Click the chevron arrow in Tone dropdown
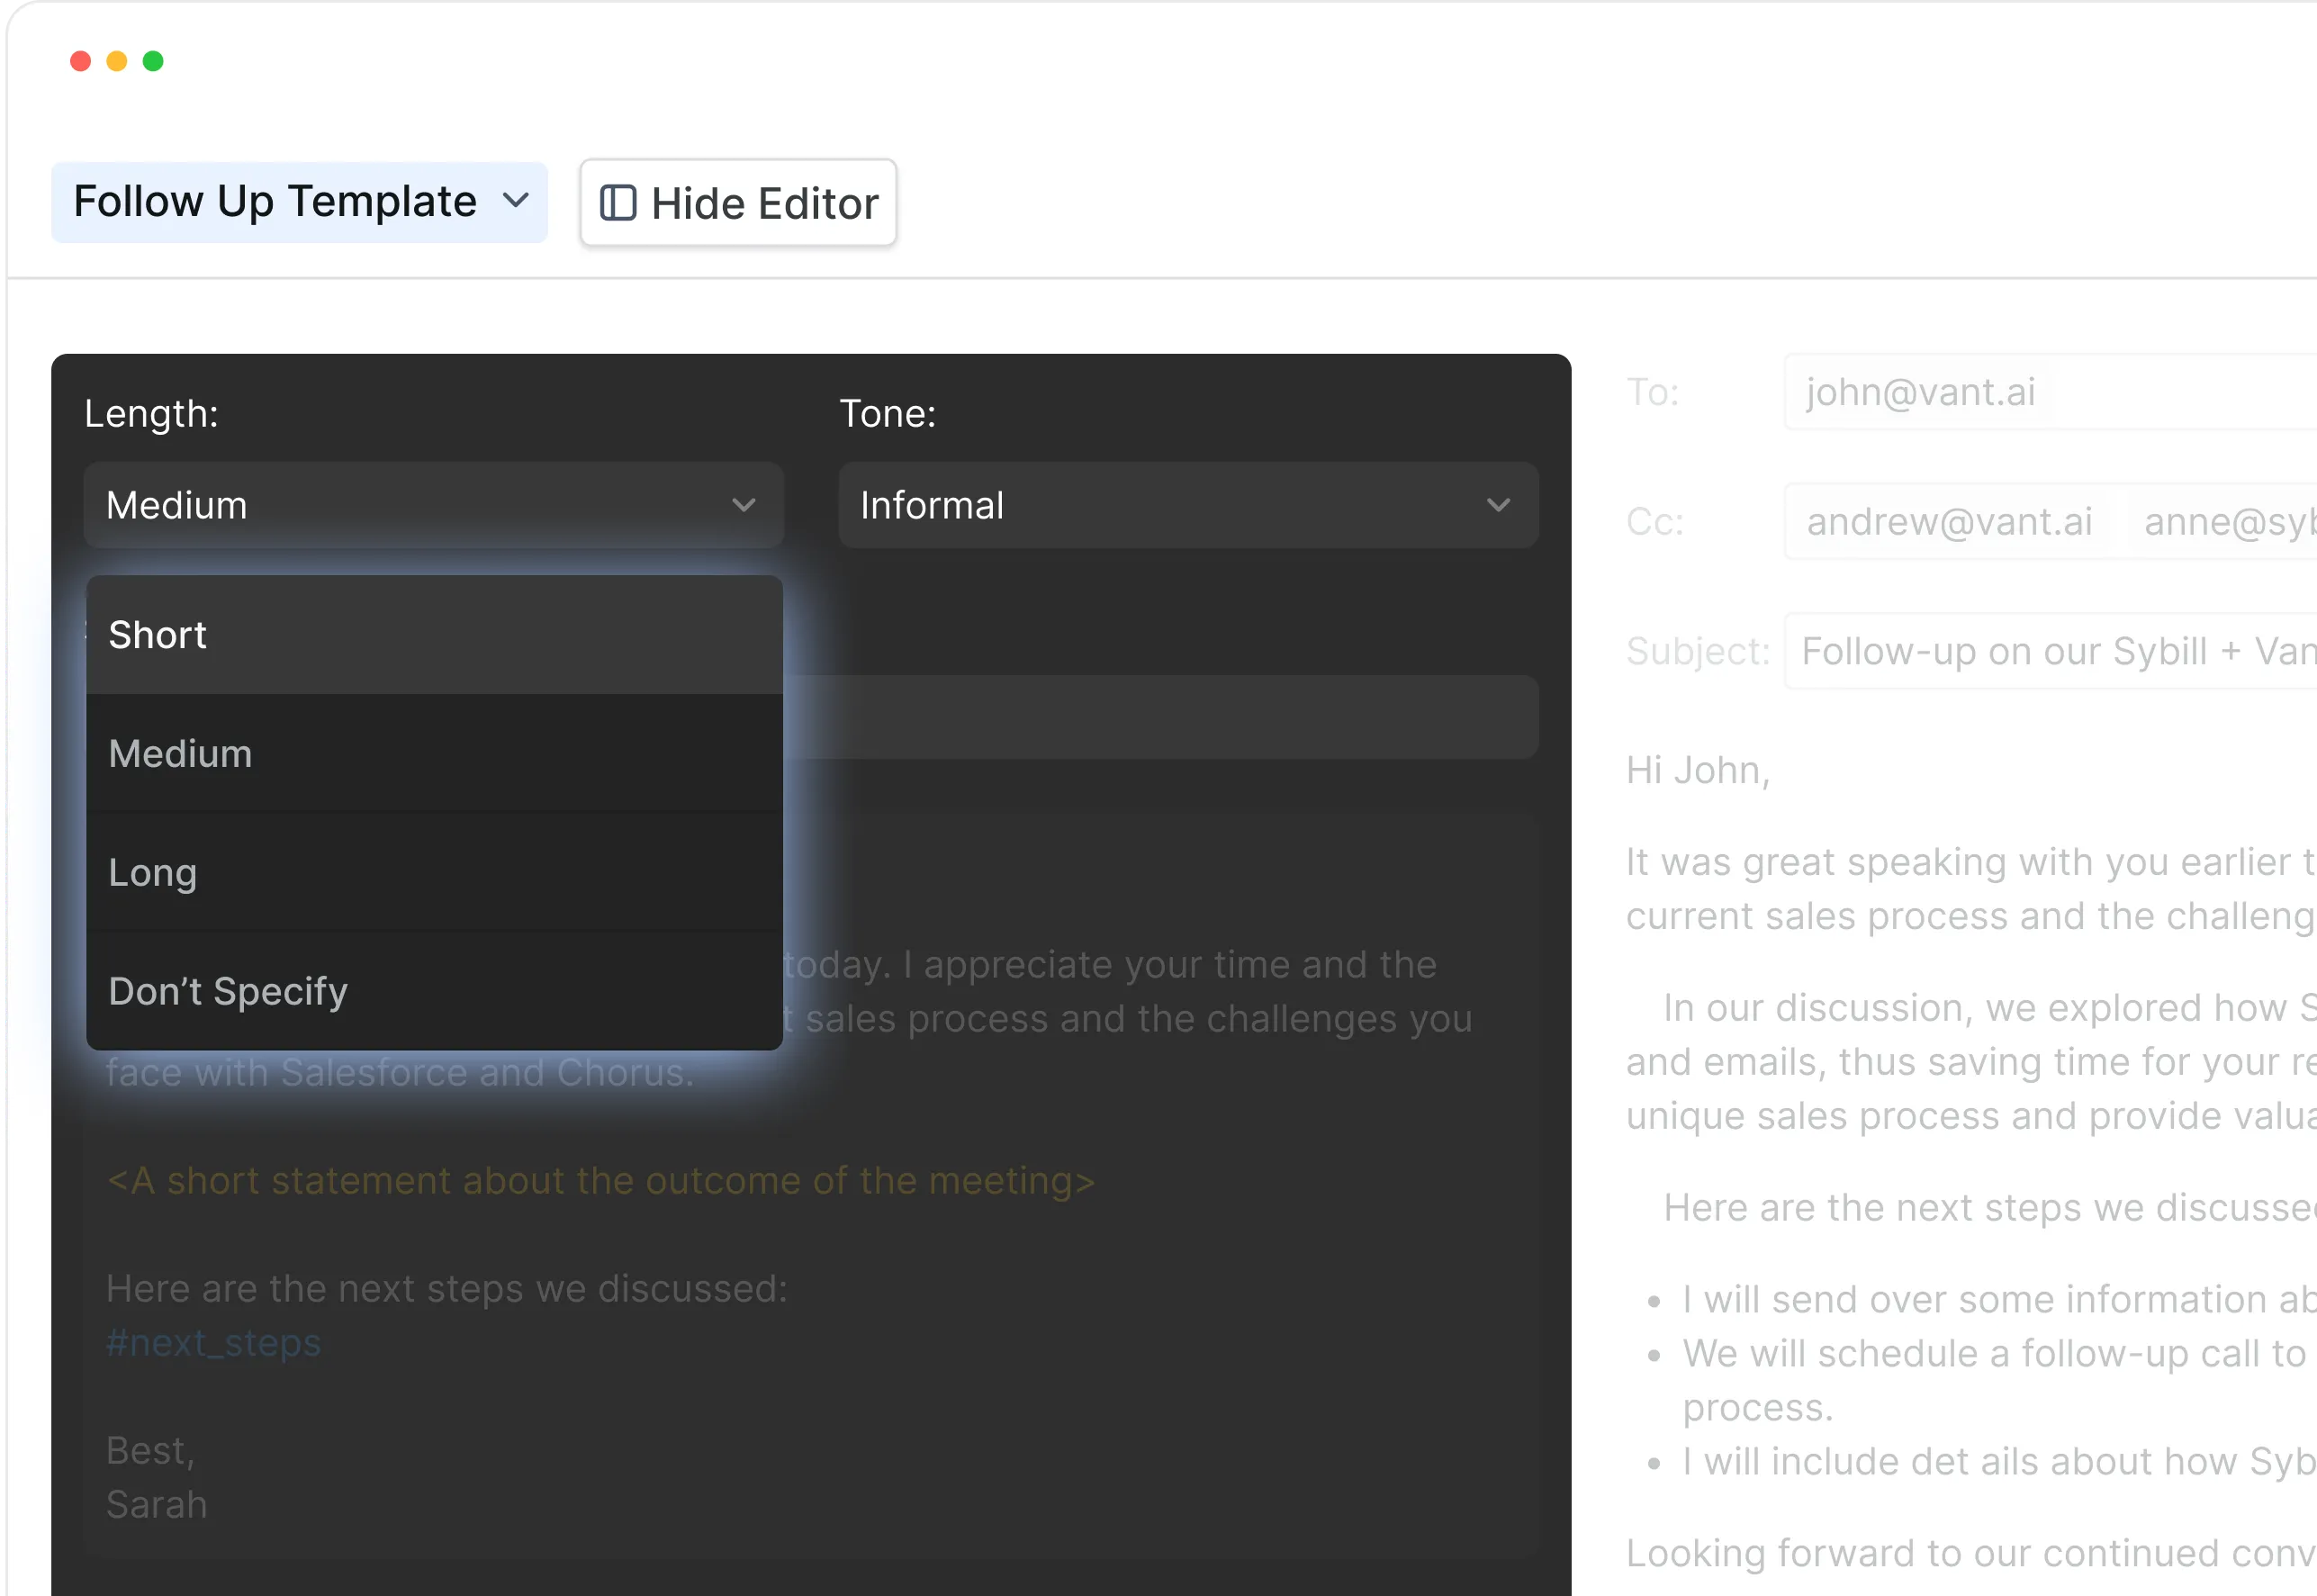This screenshot has width=2317, height=1596. pos(1498,505)
